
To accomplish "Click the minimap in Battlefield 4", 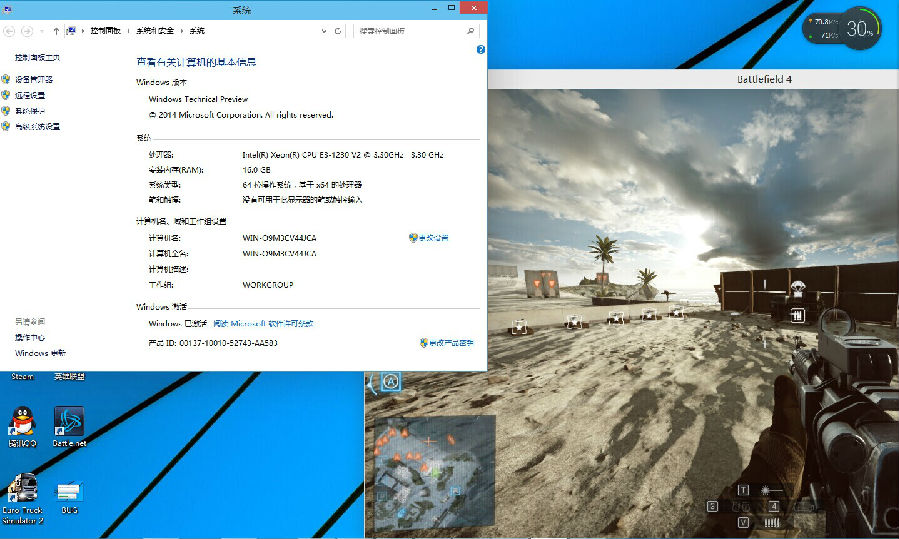I will pos(435,472).
